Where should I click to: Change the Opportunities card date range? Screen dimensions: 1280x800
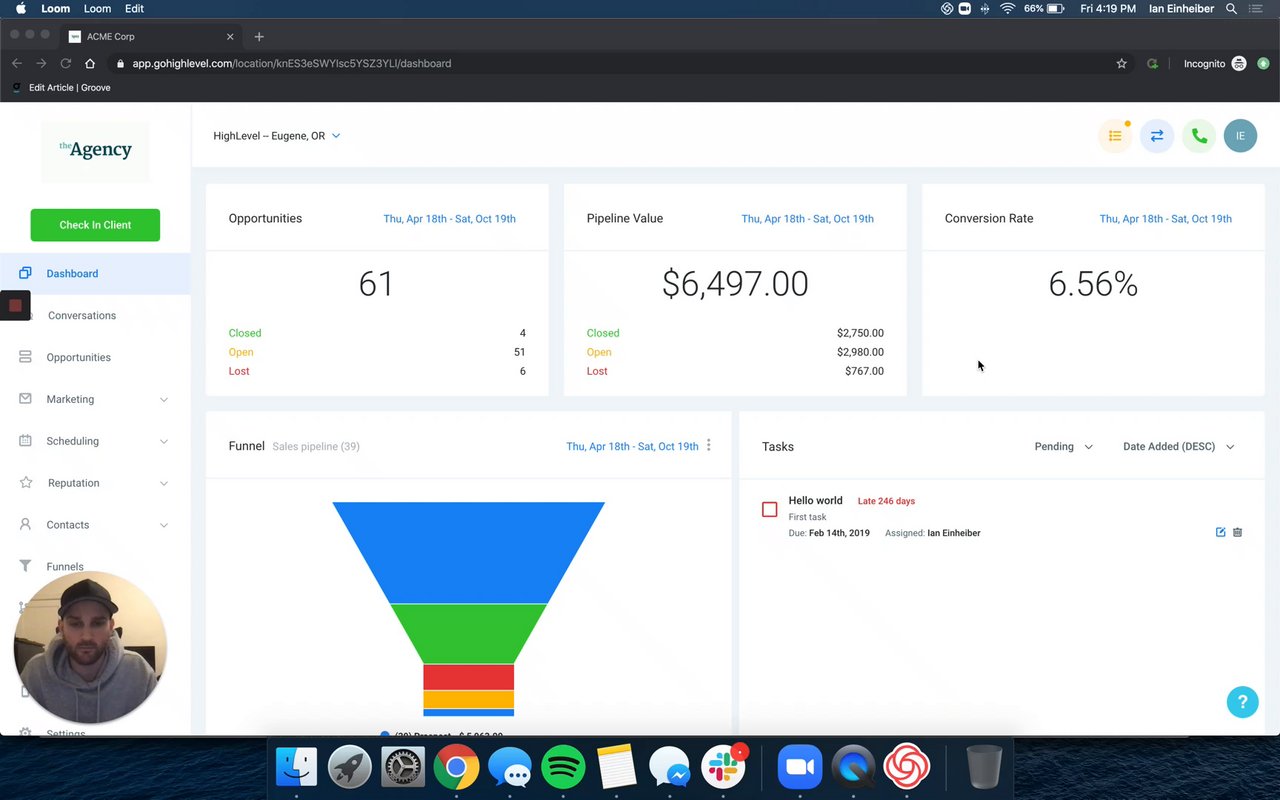click(x=450, y=218)
